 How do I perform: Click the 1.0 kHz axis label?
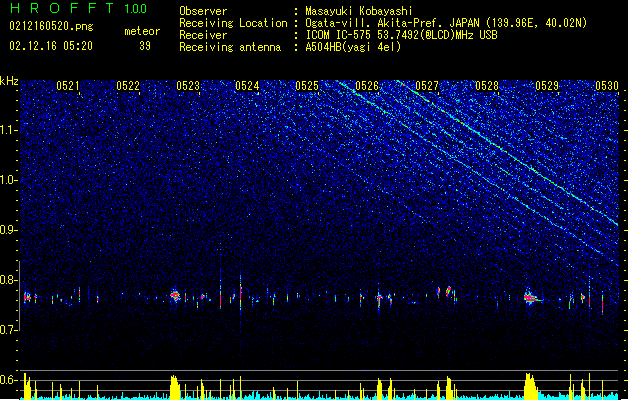coord(9,180)
